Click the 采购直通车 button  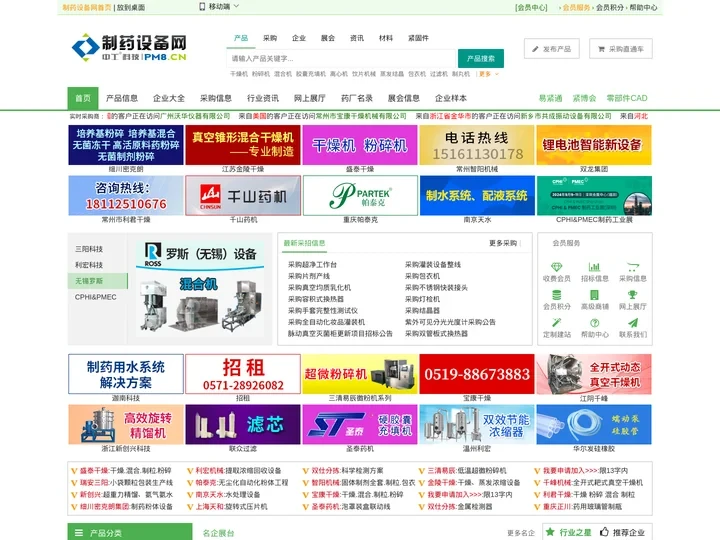pos(621,49)
